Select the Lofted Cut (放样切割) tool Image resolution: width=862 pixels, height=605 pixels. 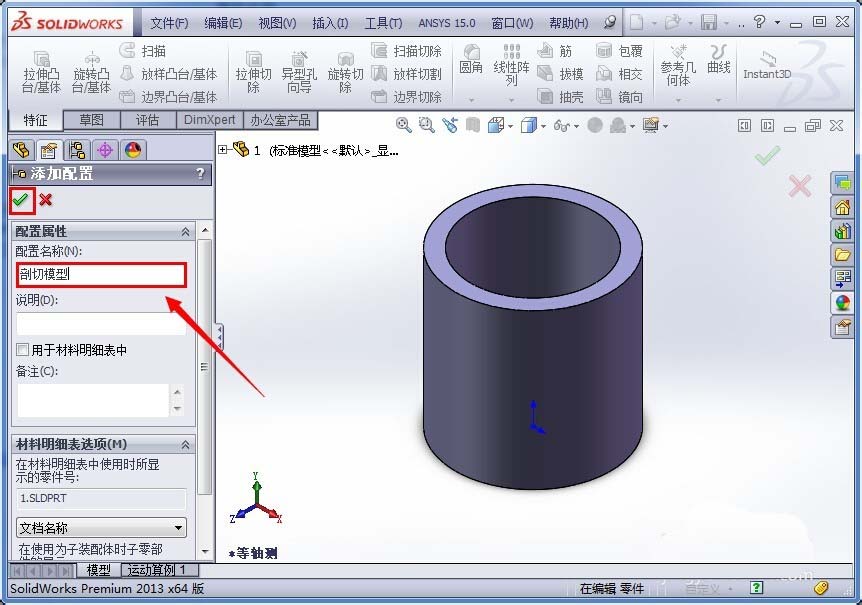tap(406, 74)
